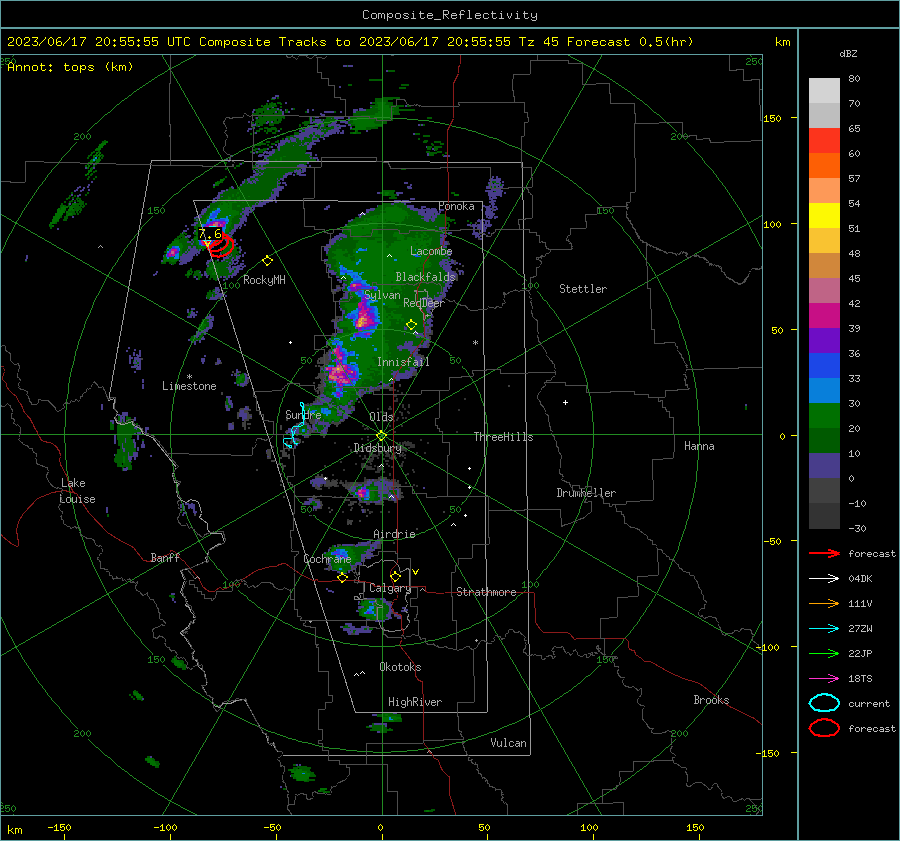
Task: Click the Didsbury city label
Action: (377, 448)
